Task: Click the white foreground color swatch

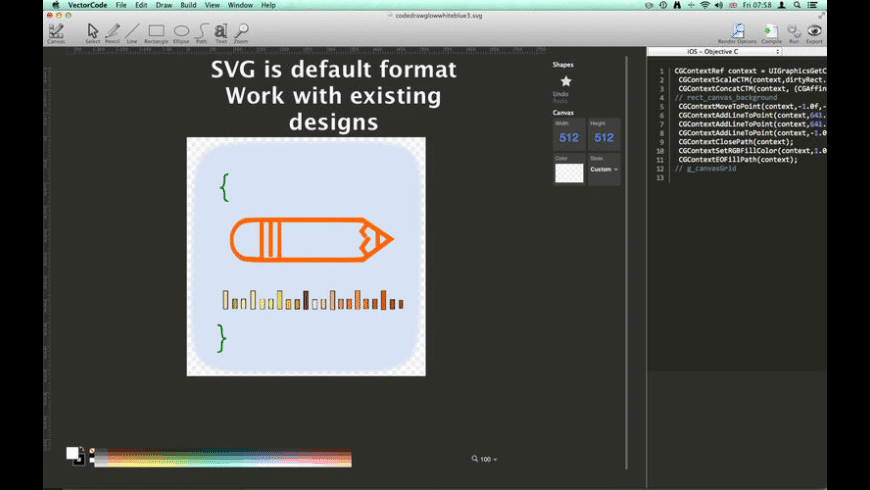Action: pos(72,453)
